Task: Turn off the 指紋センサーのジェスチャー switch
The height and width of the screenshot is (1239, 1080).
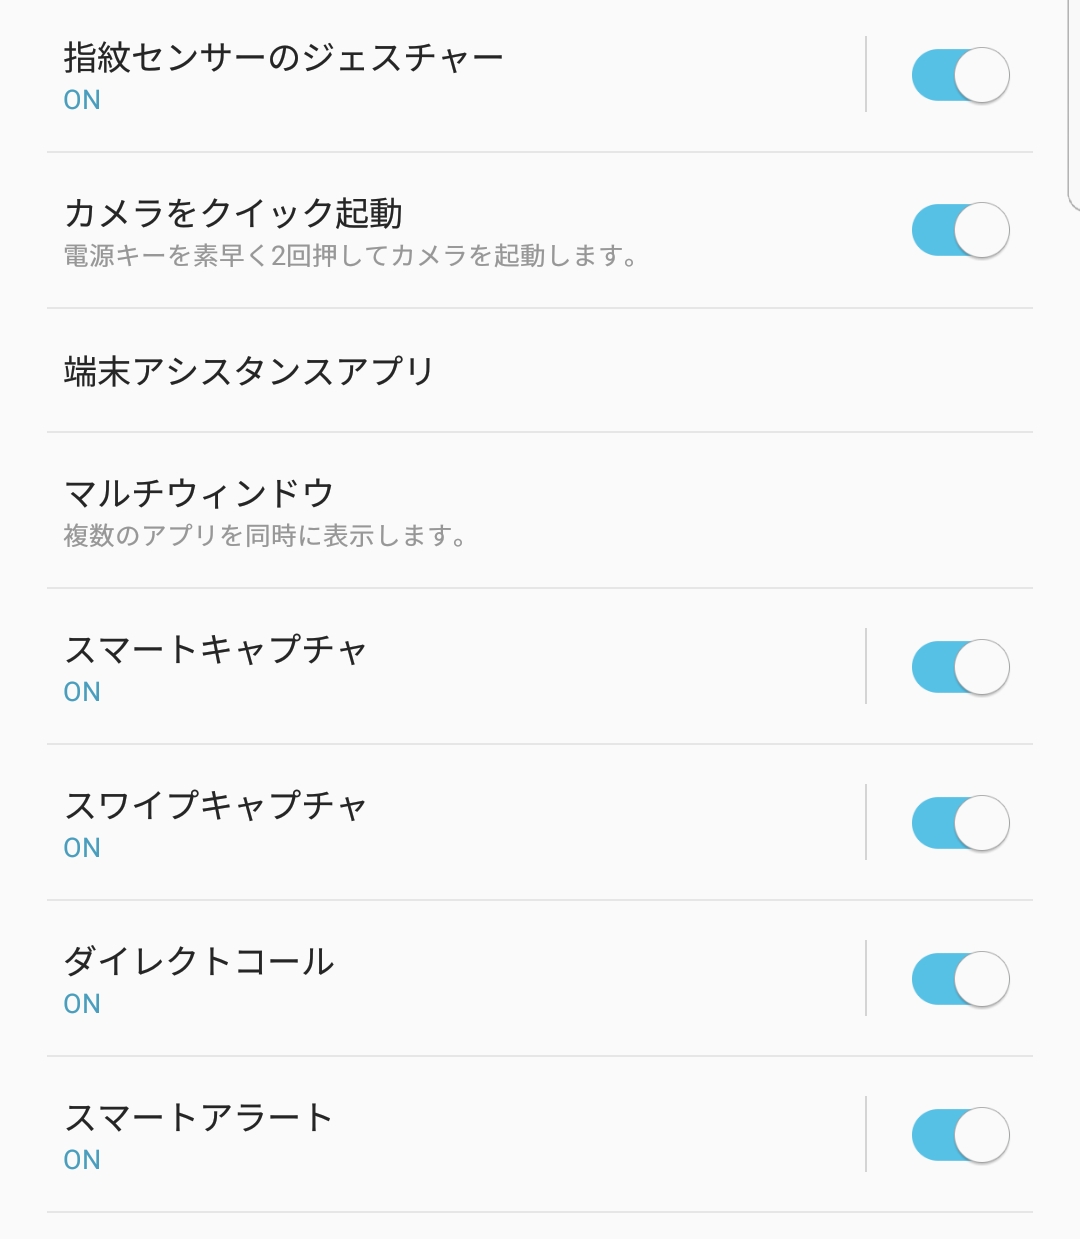Action: coord(960,75)
